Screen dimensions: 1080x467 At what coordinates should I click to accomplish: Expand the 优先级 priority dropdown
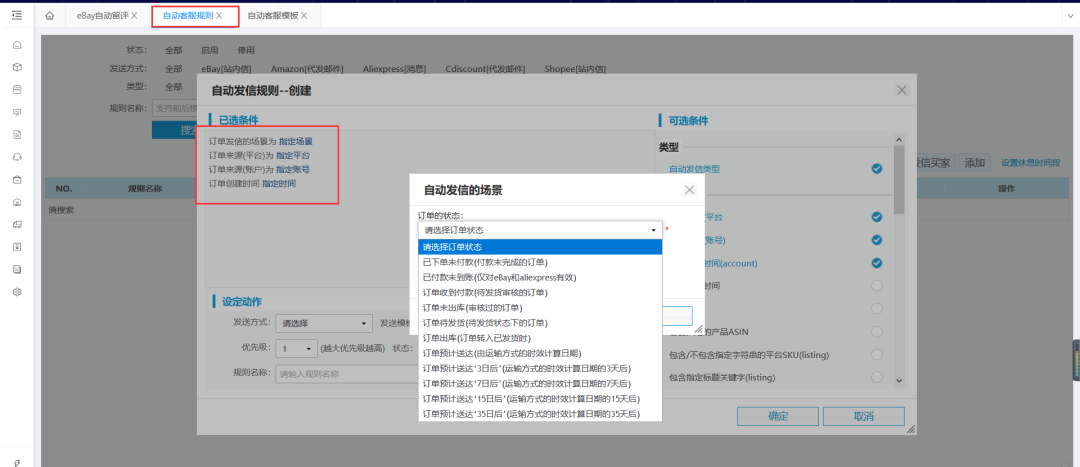coord(297,349)
